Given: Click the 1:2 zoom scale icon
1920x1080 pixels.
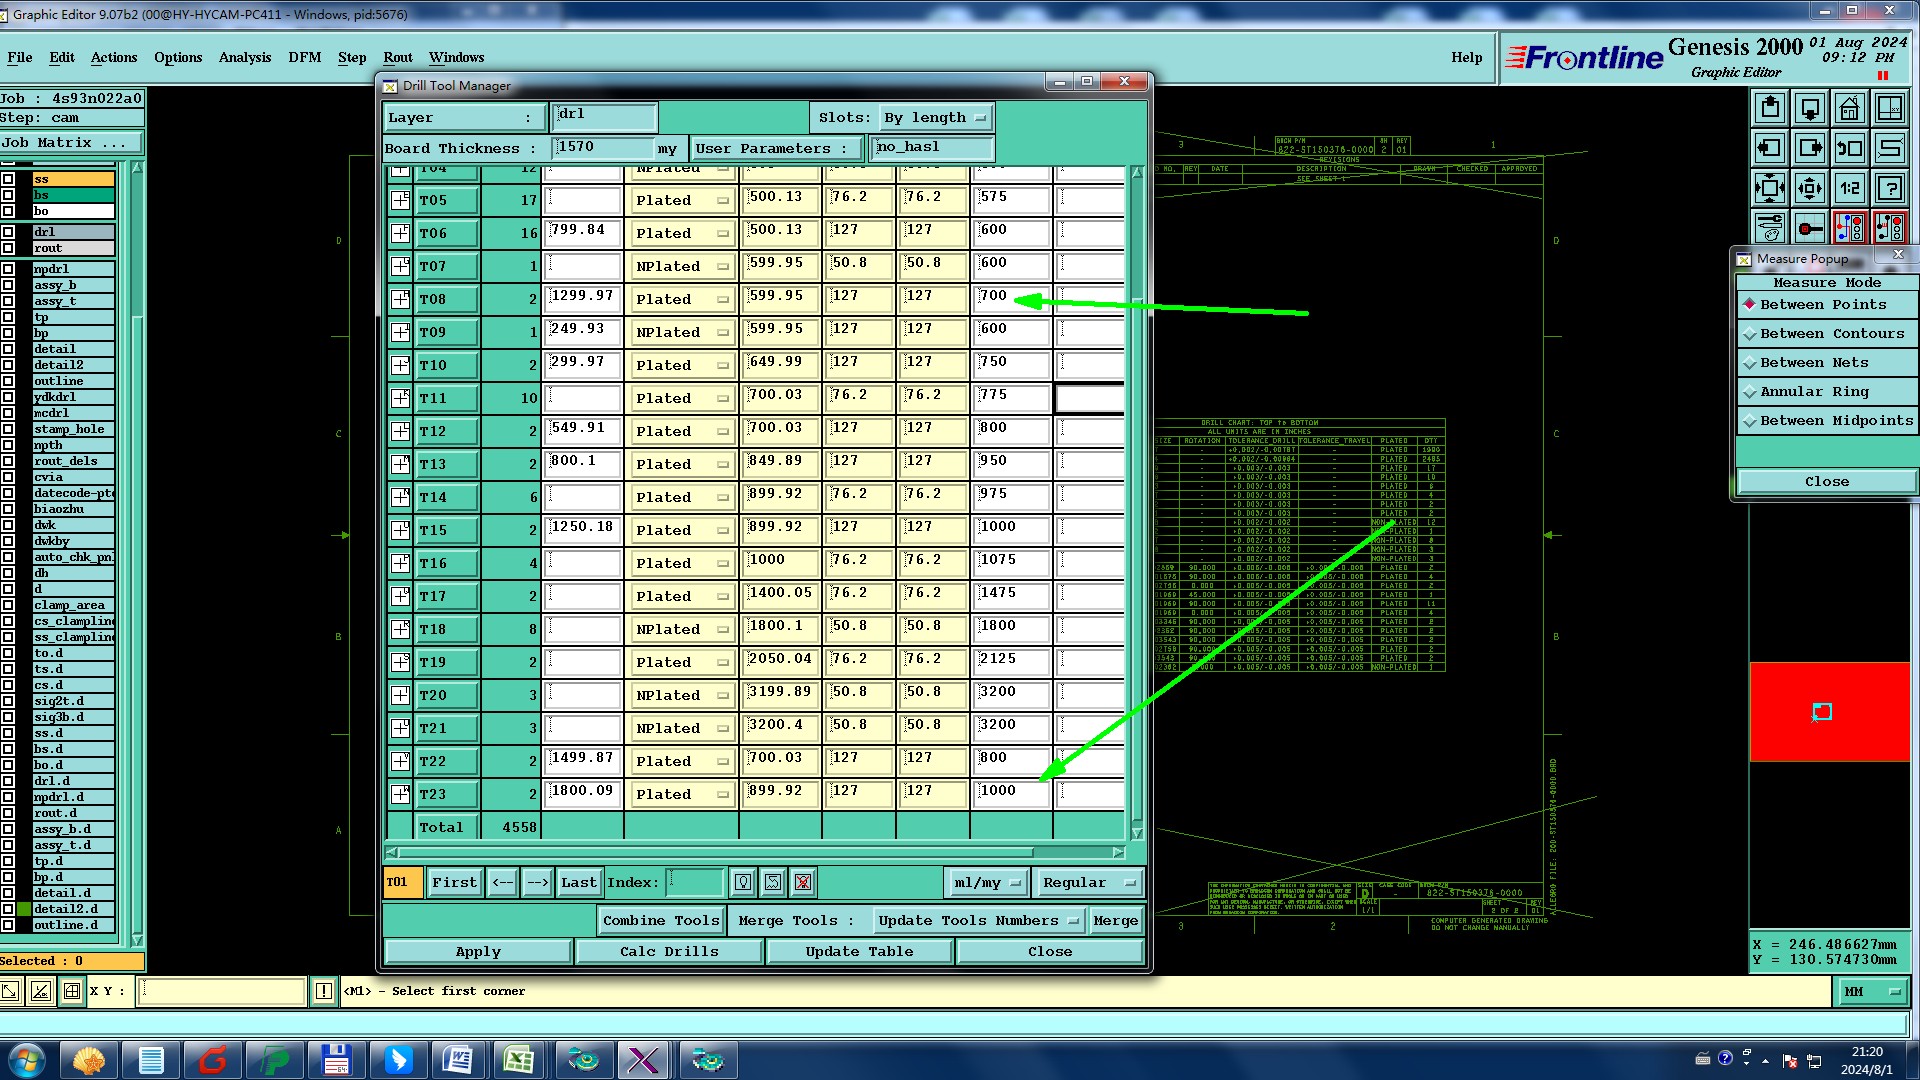Looking at the screenshot, I should pos(1849,188).
